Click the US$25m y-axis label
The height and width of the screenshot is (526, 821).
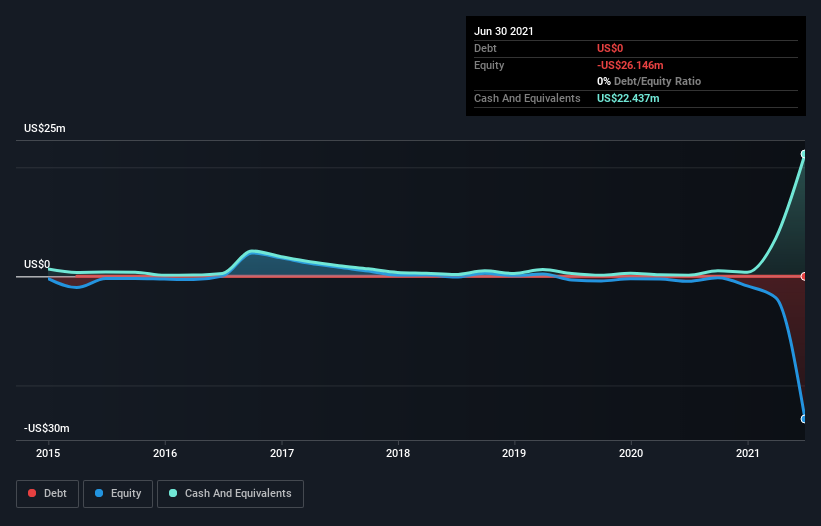[x=45, y=128]
